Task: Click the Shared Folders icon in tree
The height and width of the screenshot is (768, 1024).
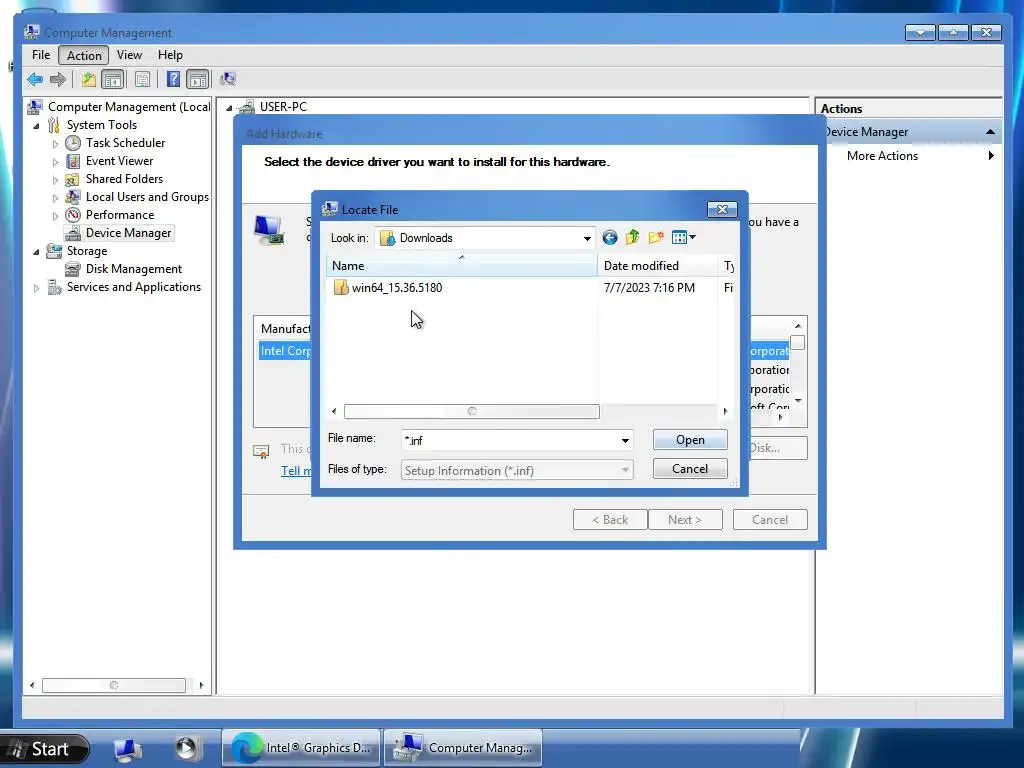Action: coord(73,179)
